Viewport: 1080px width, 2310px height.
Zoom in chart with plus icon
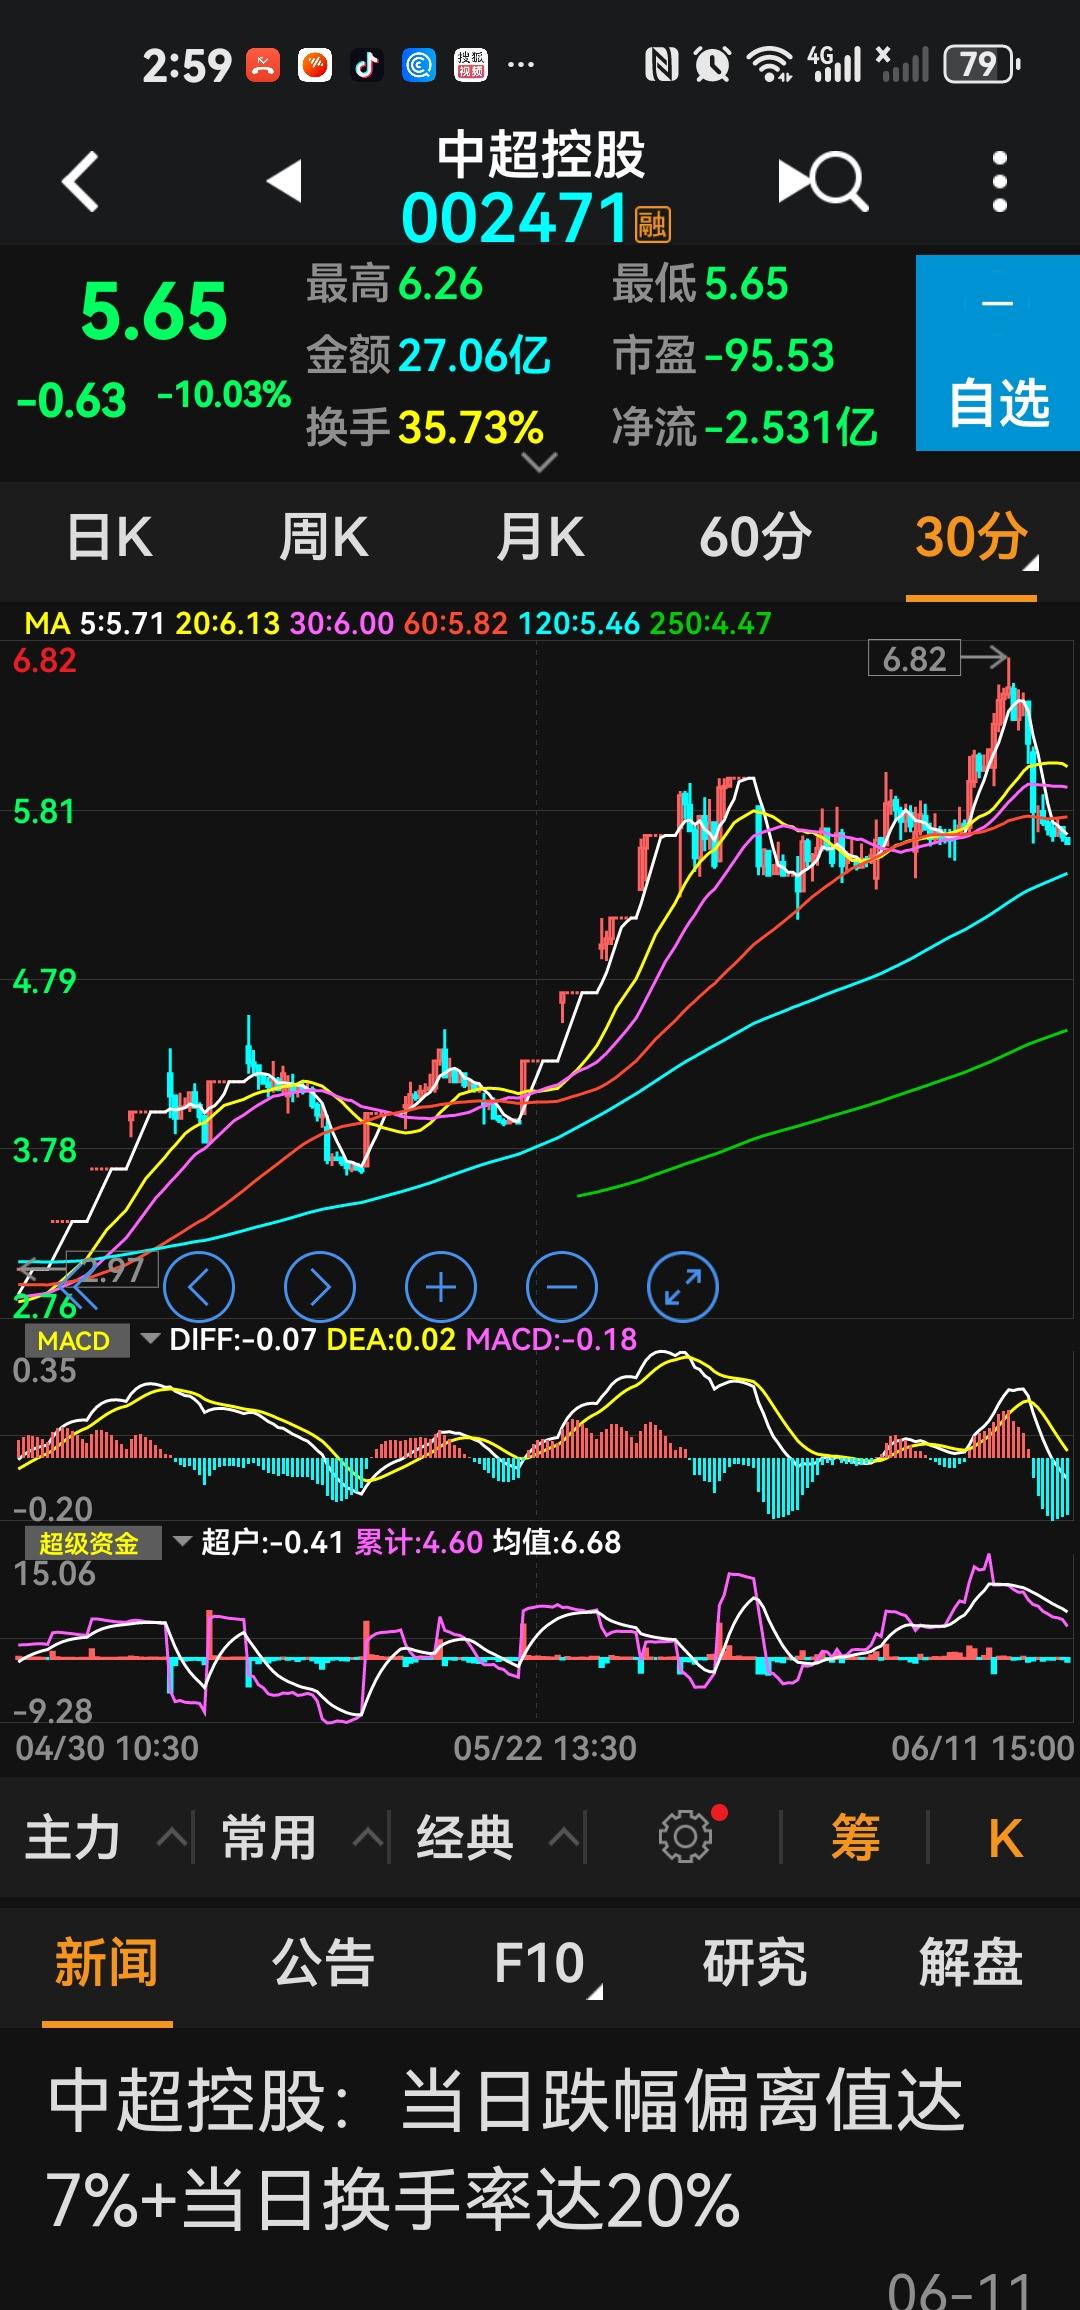click(440, 1287)
